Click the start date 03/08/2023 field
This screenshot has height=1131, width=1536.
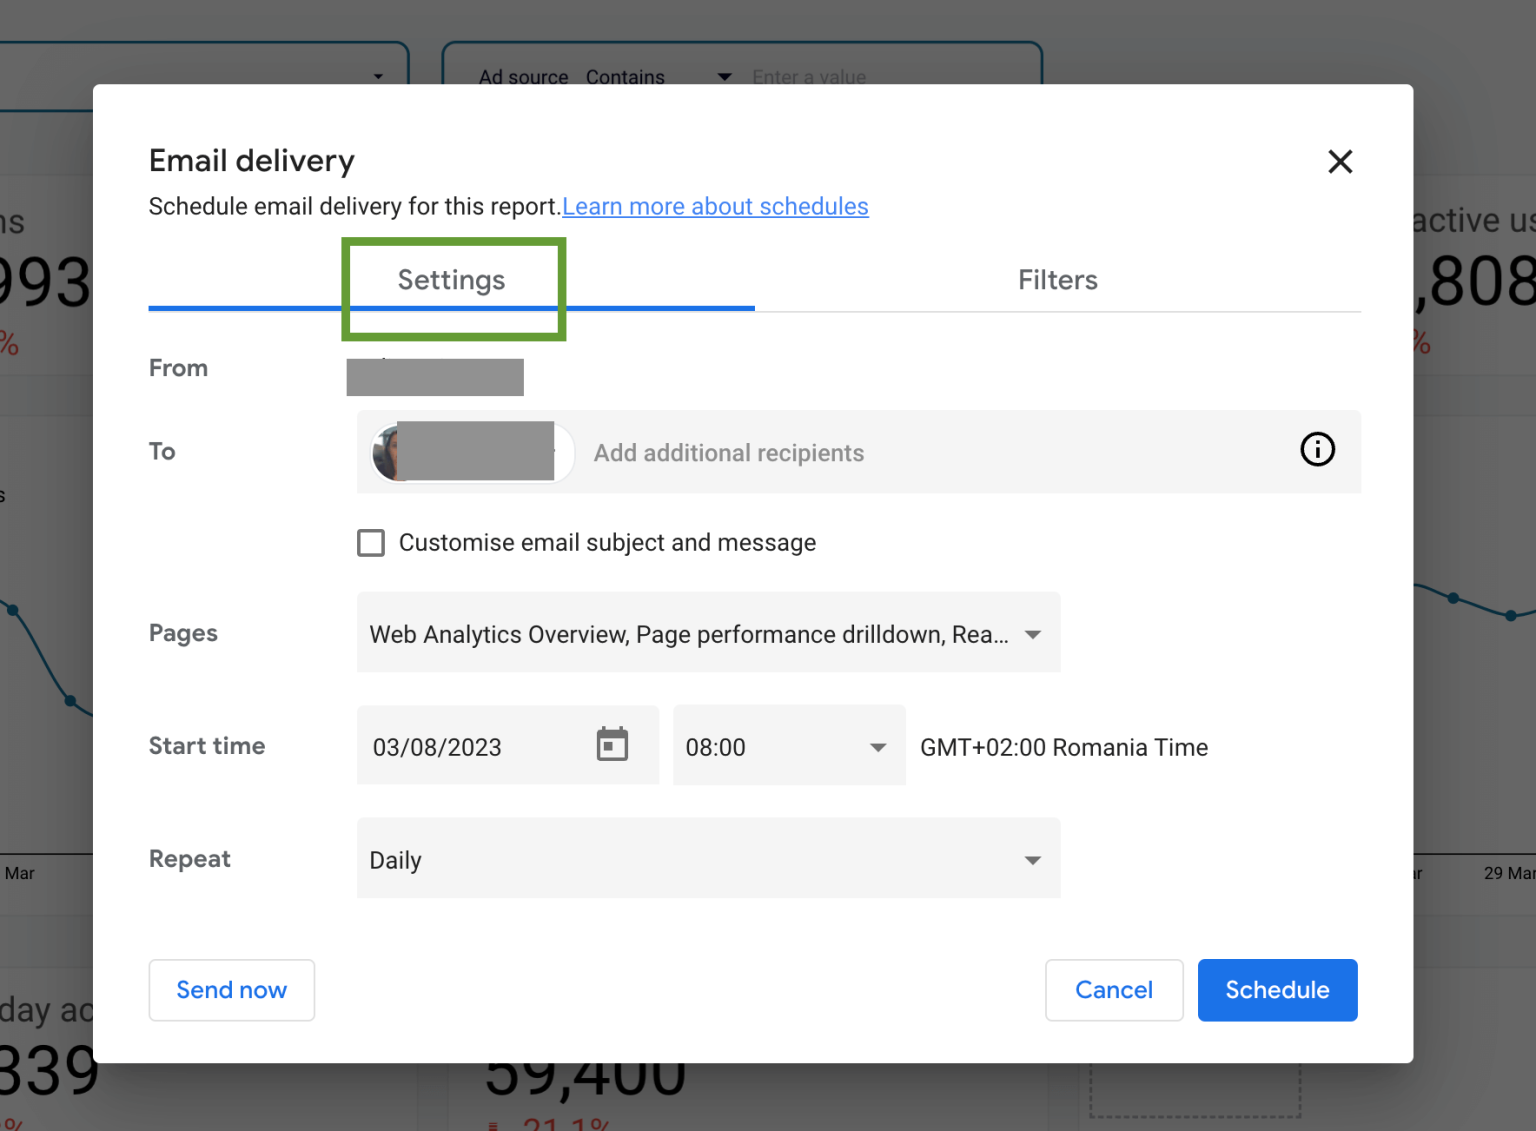tap(508, 746)
